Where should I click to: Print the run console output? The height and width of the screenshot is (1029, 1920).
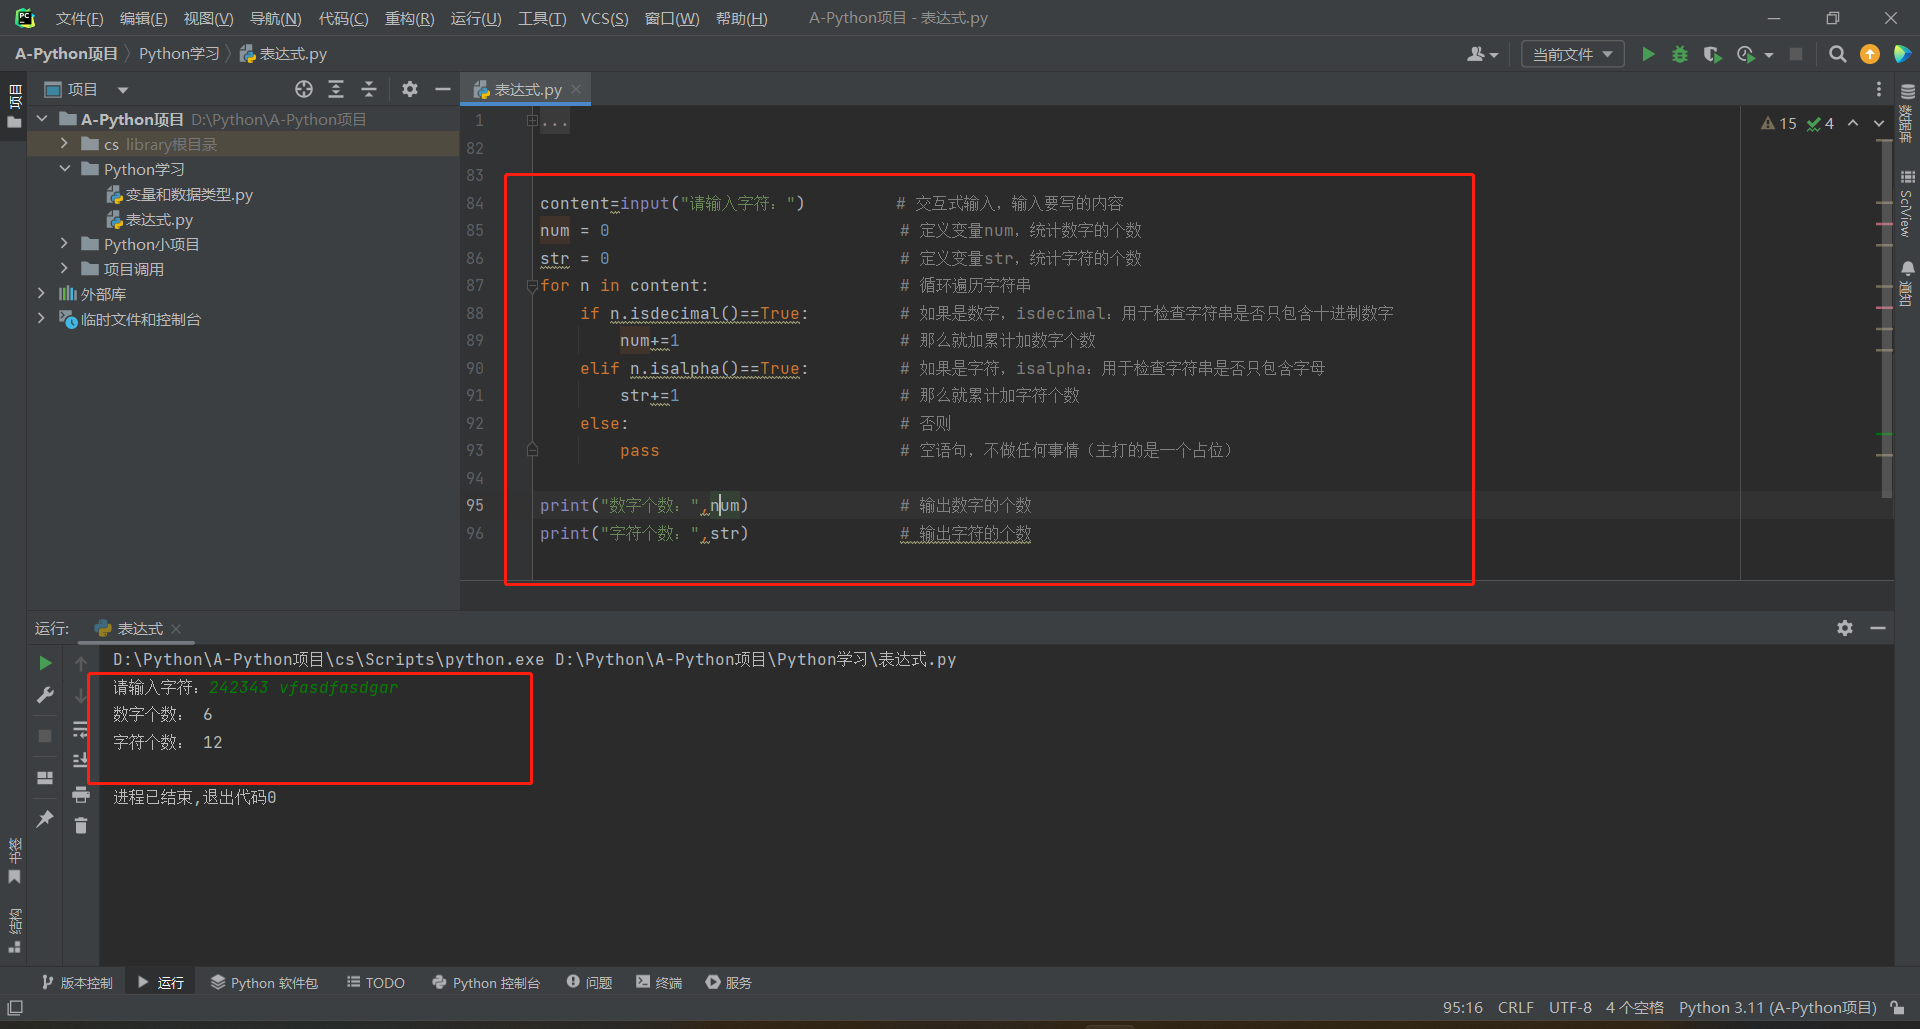[x=81, y=795]
